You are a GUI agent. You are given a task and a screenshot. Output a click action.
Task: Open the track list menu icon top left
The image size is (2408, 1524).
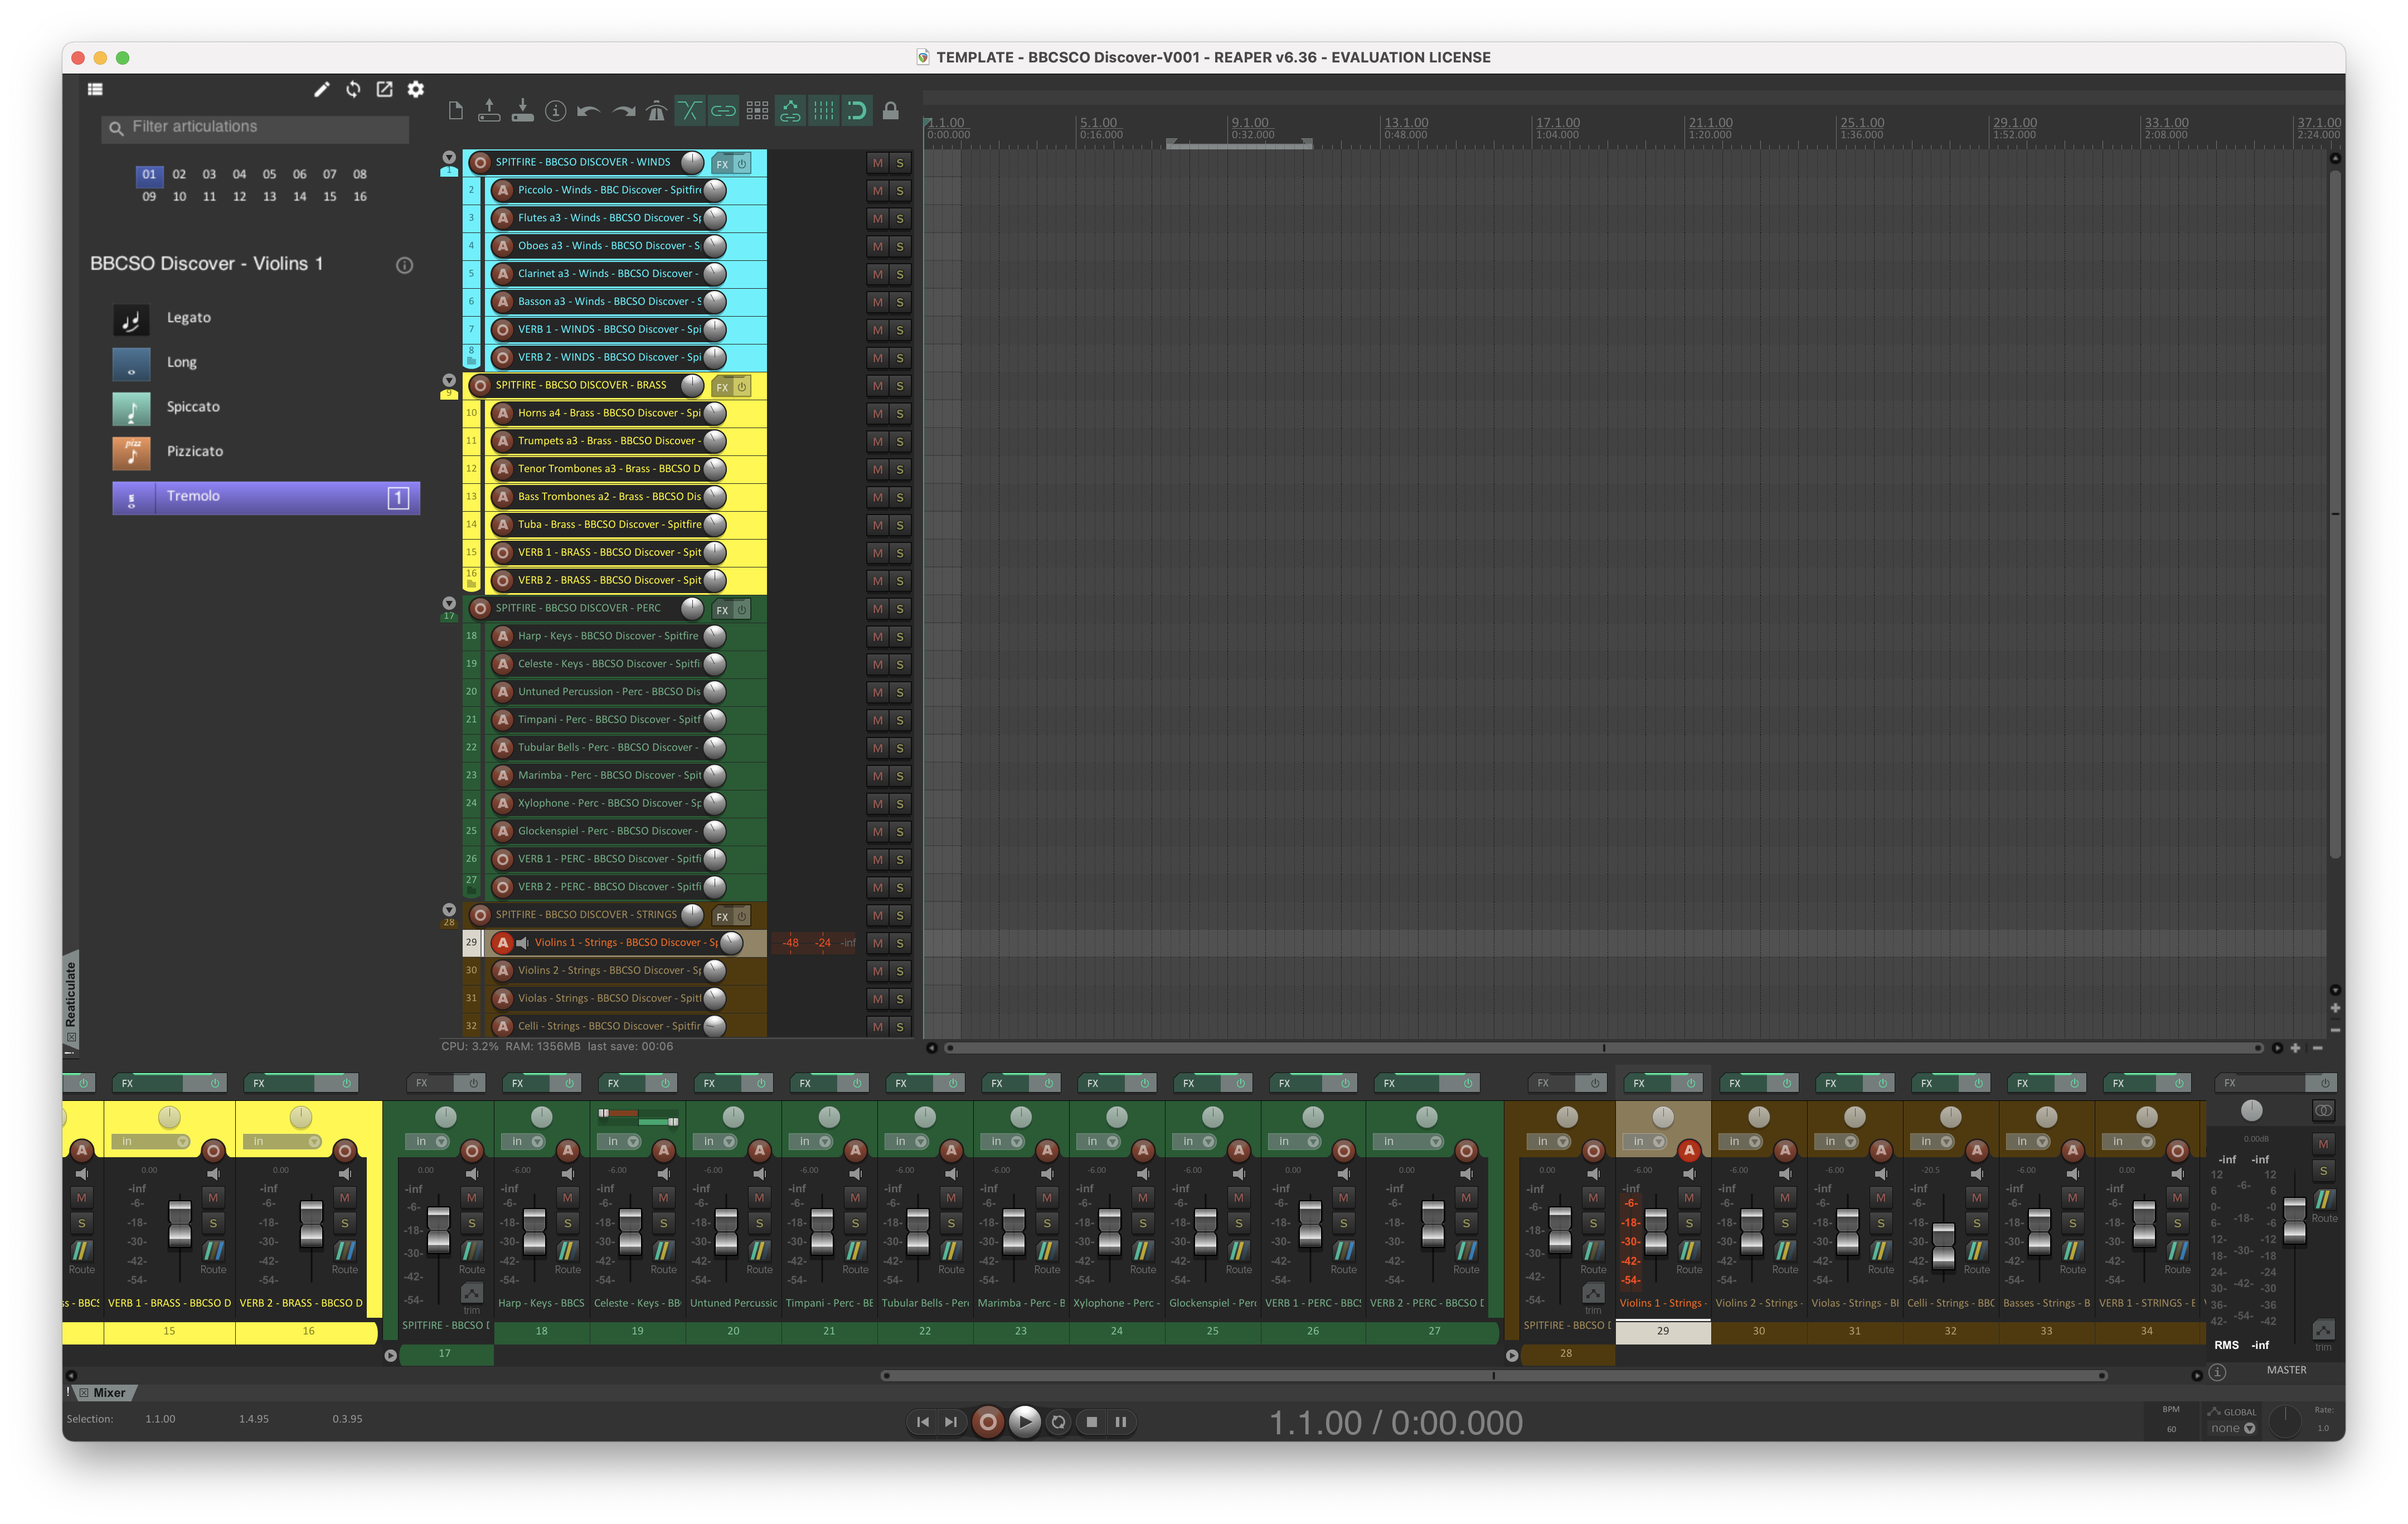coord(95,88)
